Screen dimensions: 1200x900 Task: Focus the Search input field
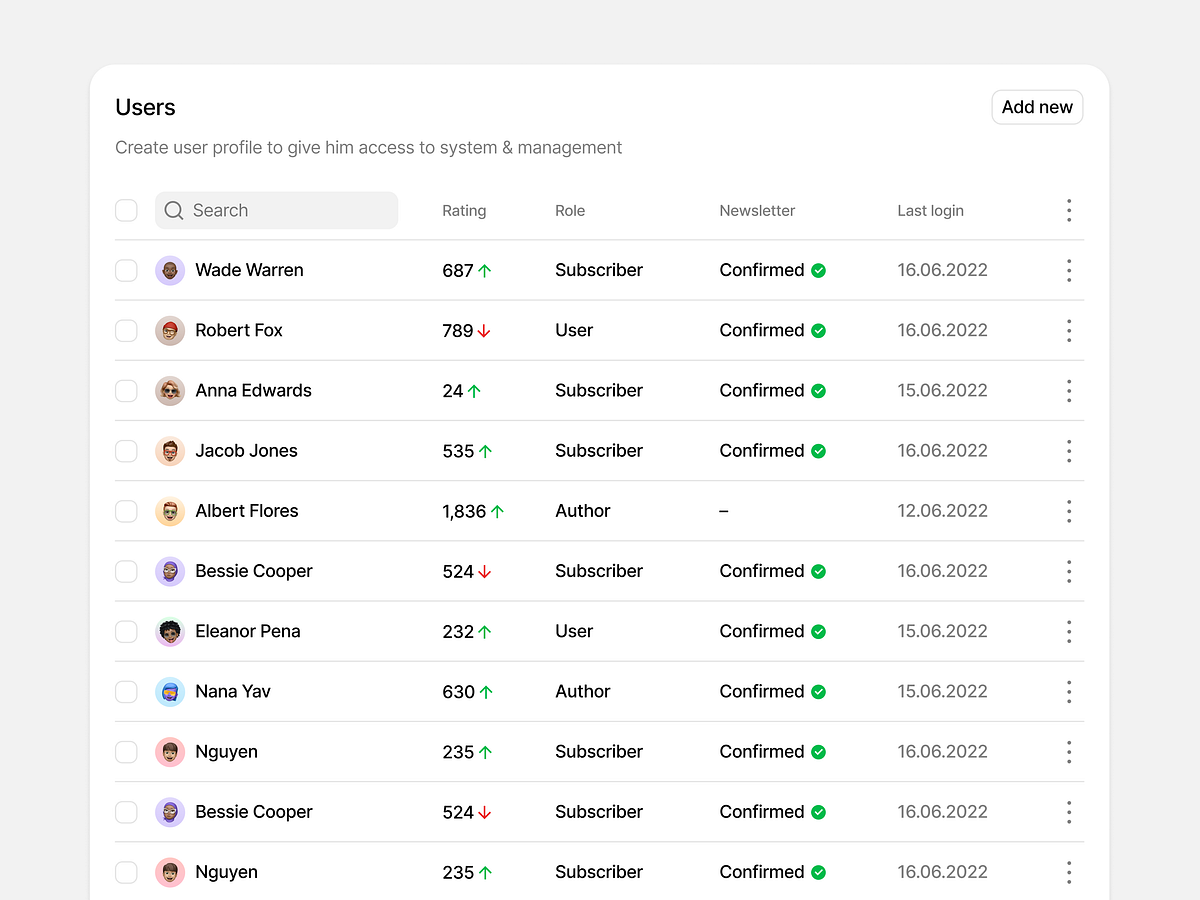pos(290,210)
